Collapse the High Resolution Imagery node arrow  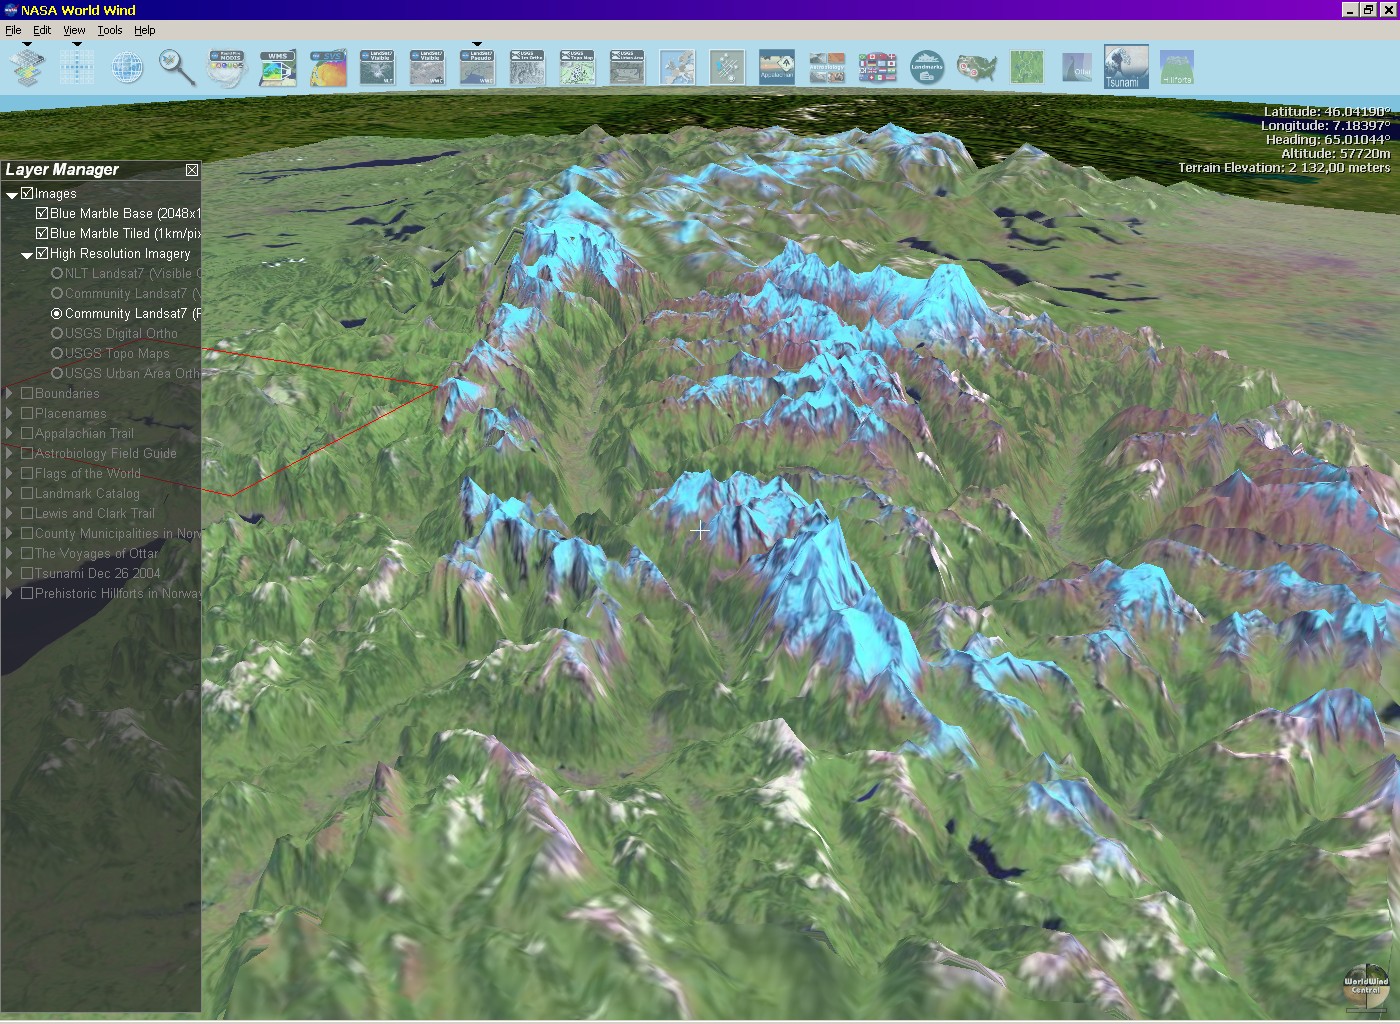[27, 255]
